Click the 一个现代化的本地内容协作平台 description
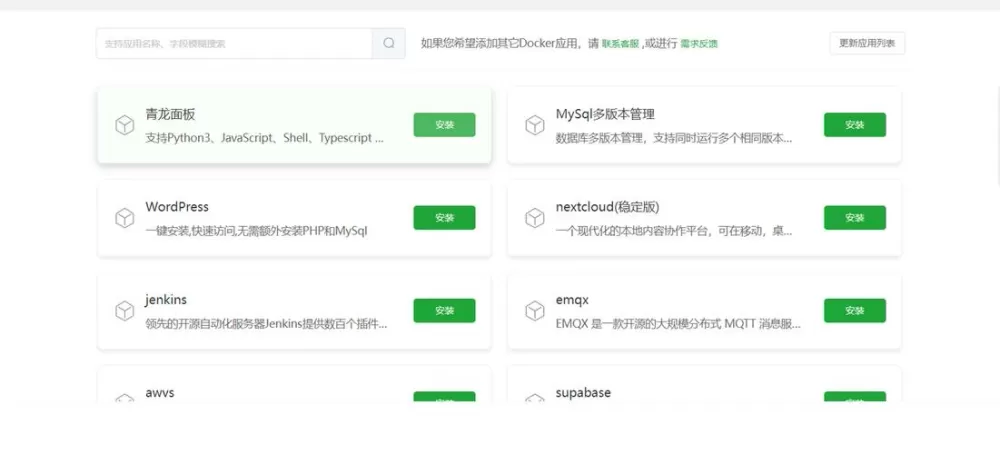 click(674, 231)
